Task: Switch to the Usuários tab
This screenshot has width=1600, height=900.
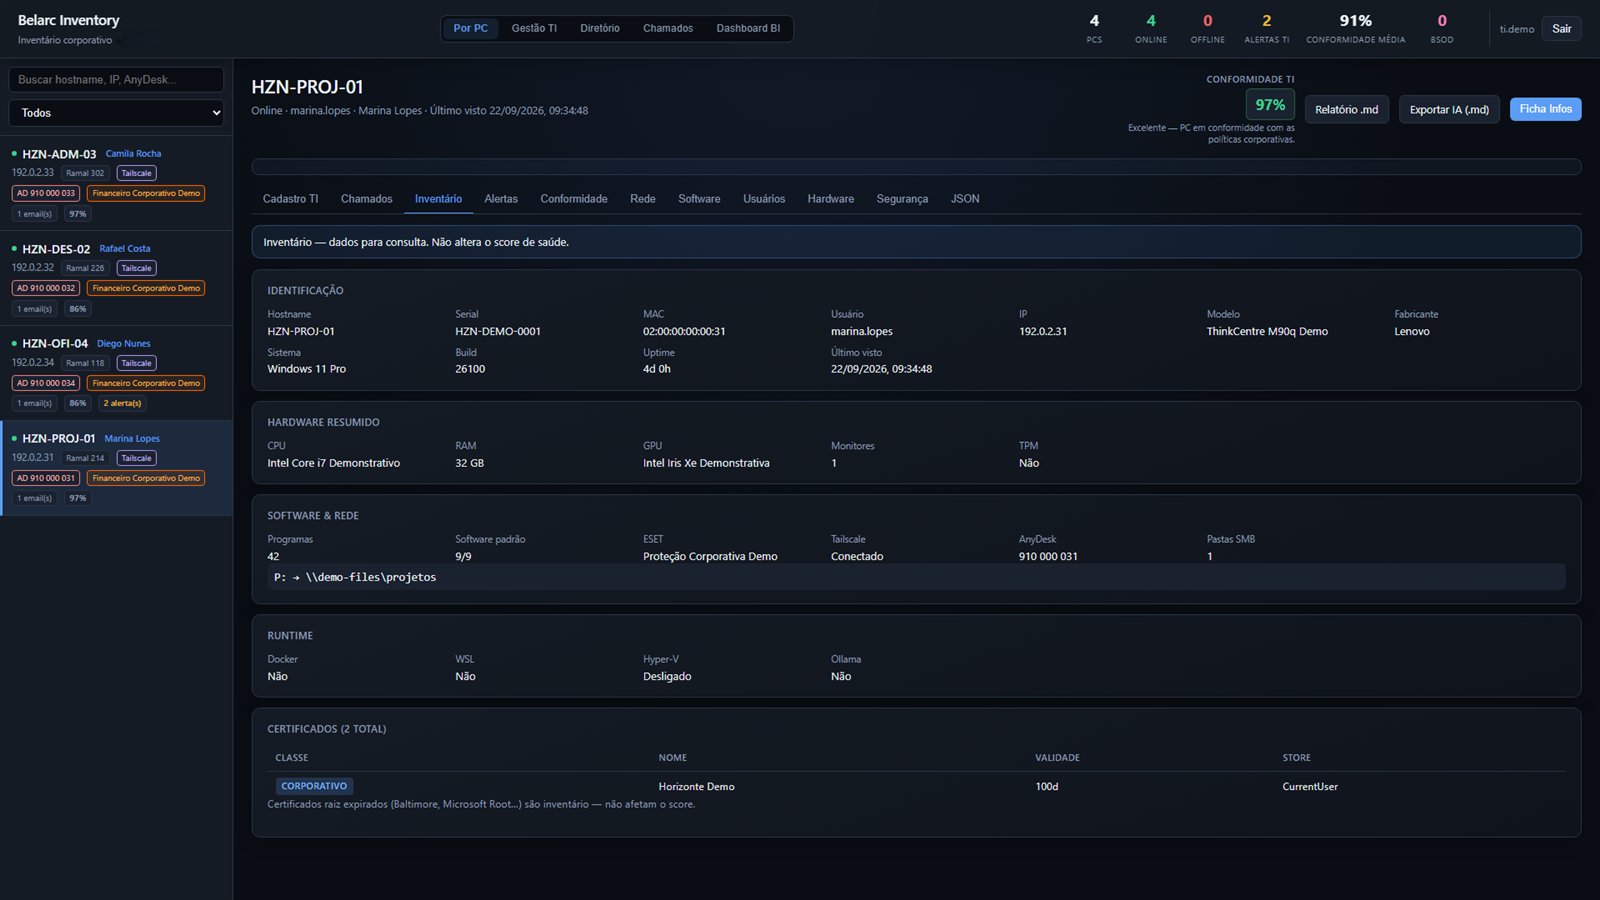Action: pos(764,199)
